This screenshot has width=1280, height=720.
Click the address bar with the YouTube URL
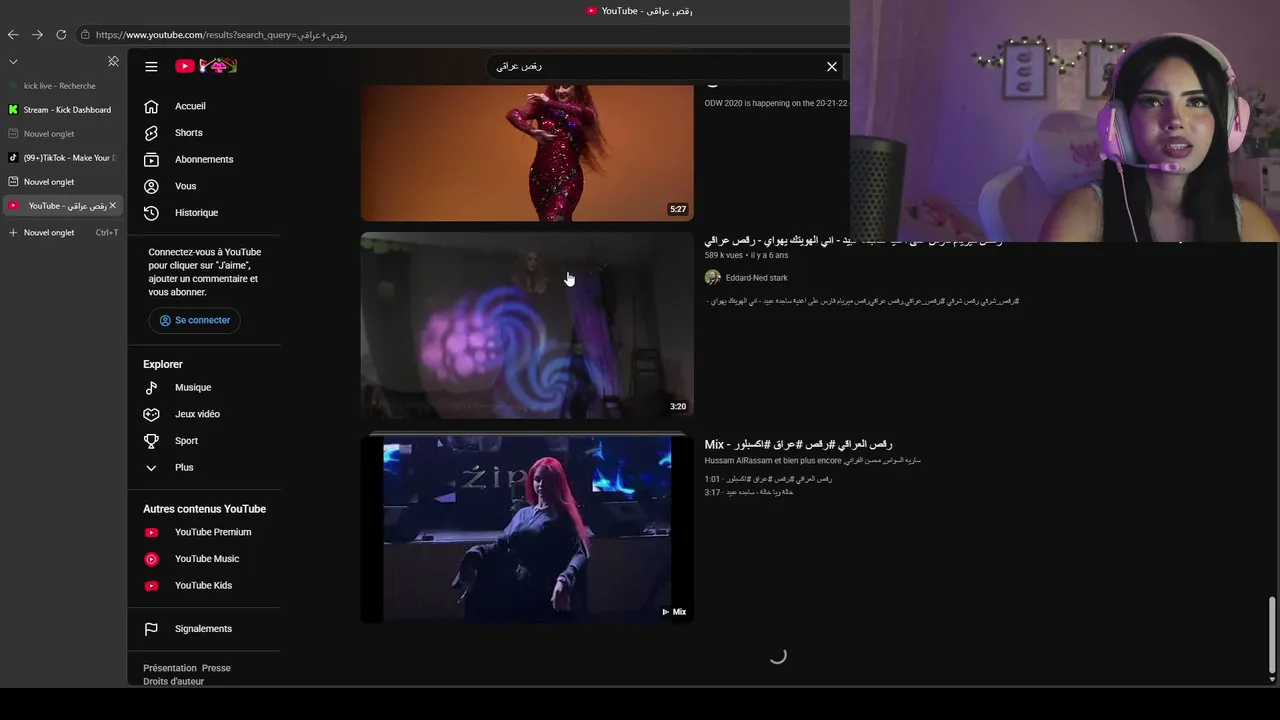460,35
